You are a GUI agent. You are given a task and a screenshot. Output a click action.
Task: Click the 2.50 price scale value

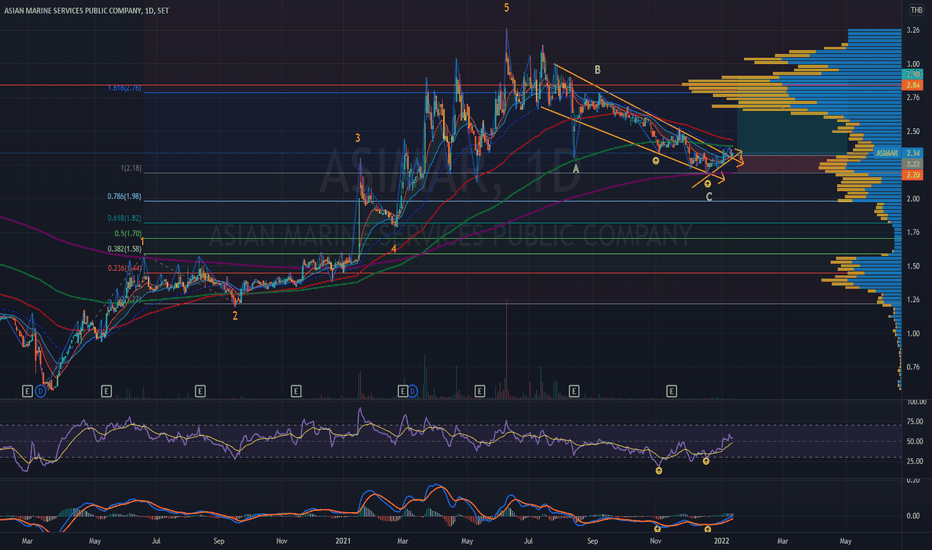tap(913, 131)
